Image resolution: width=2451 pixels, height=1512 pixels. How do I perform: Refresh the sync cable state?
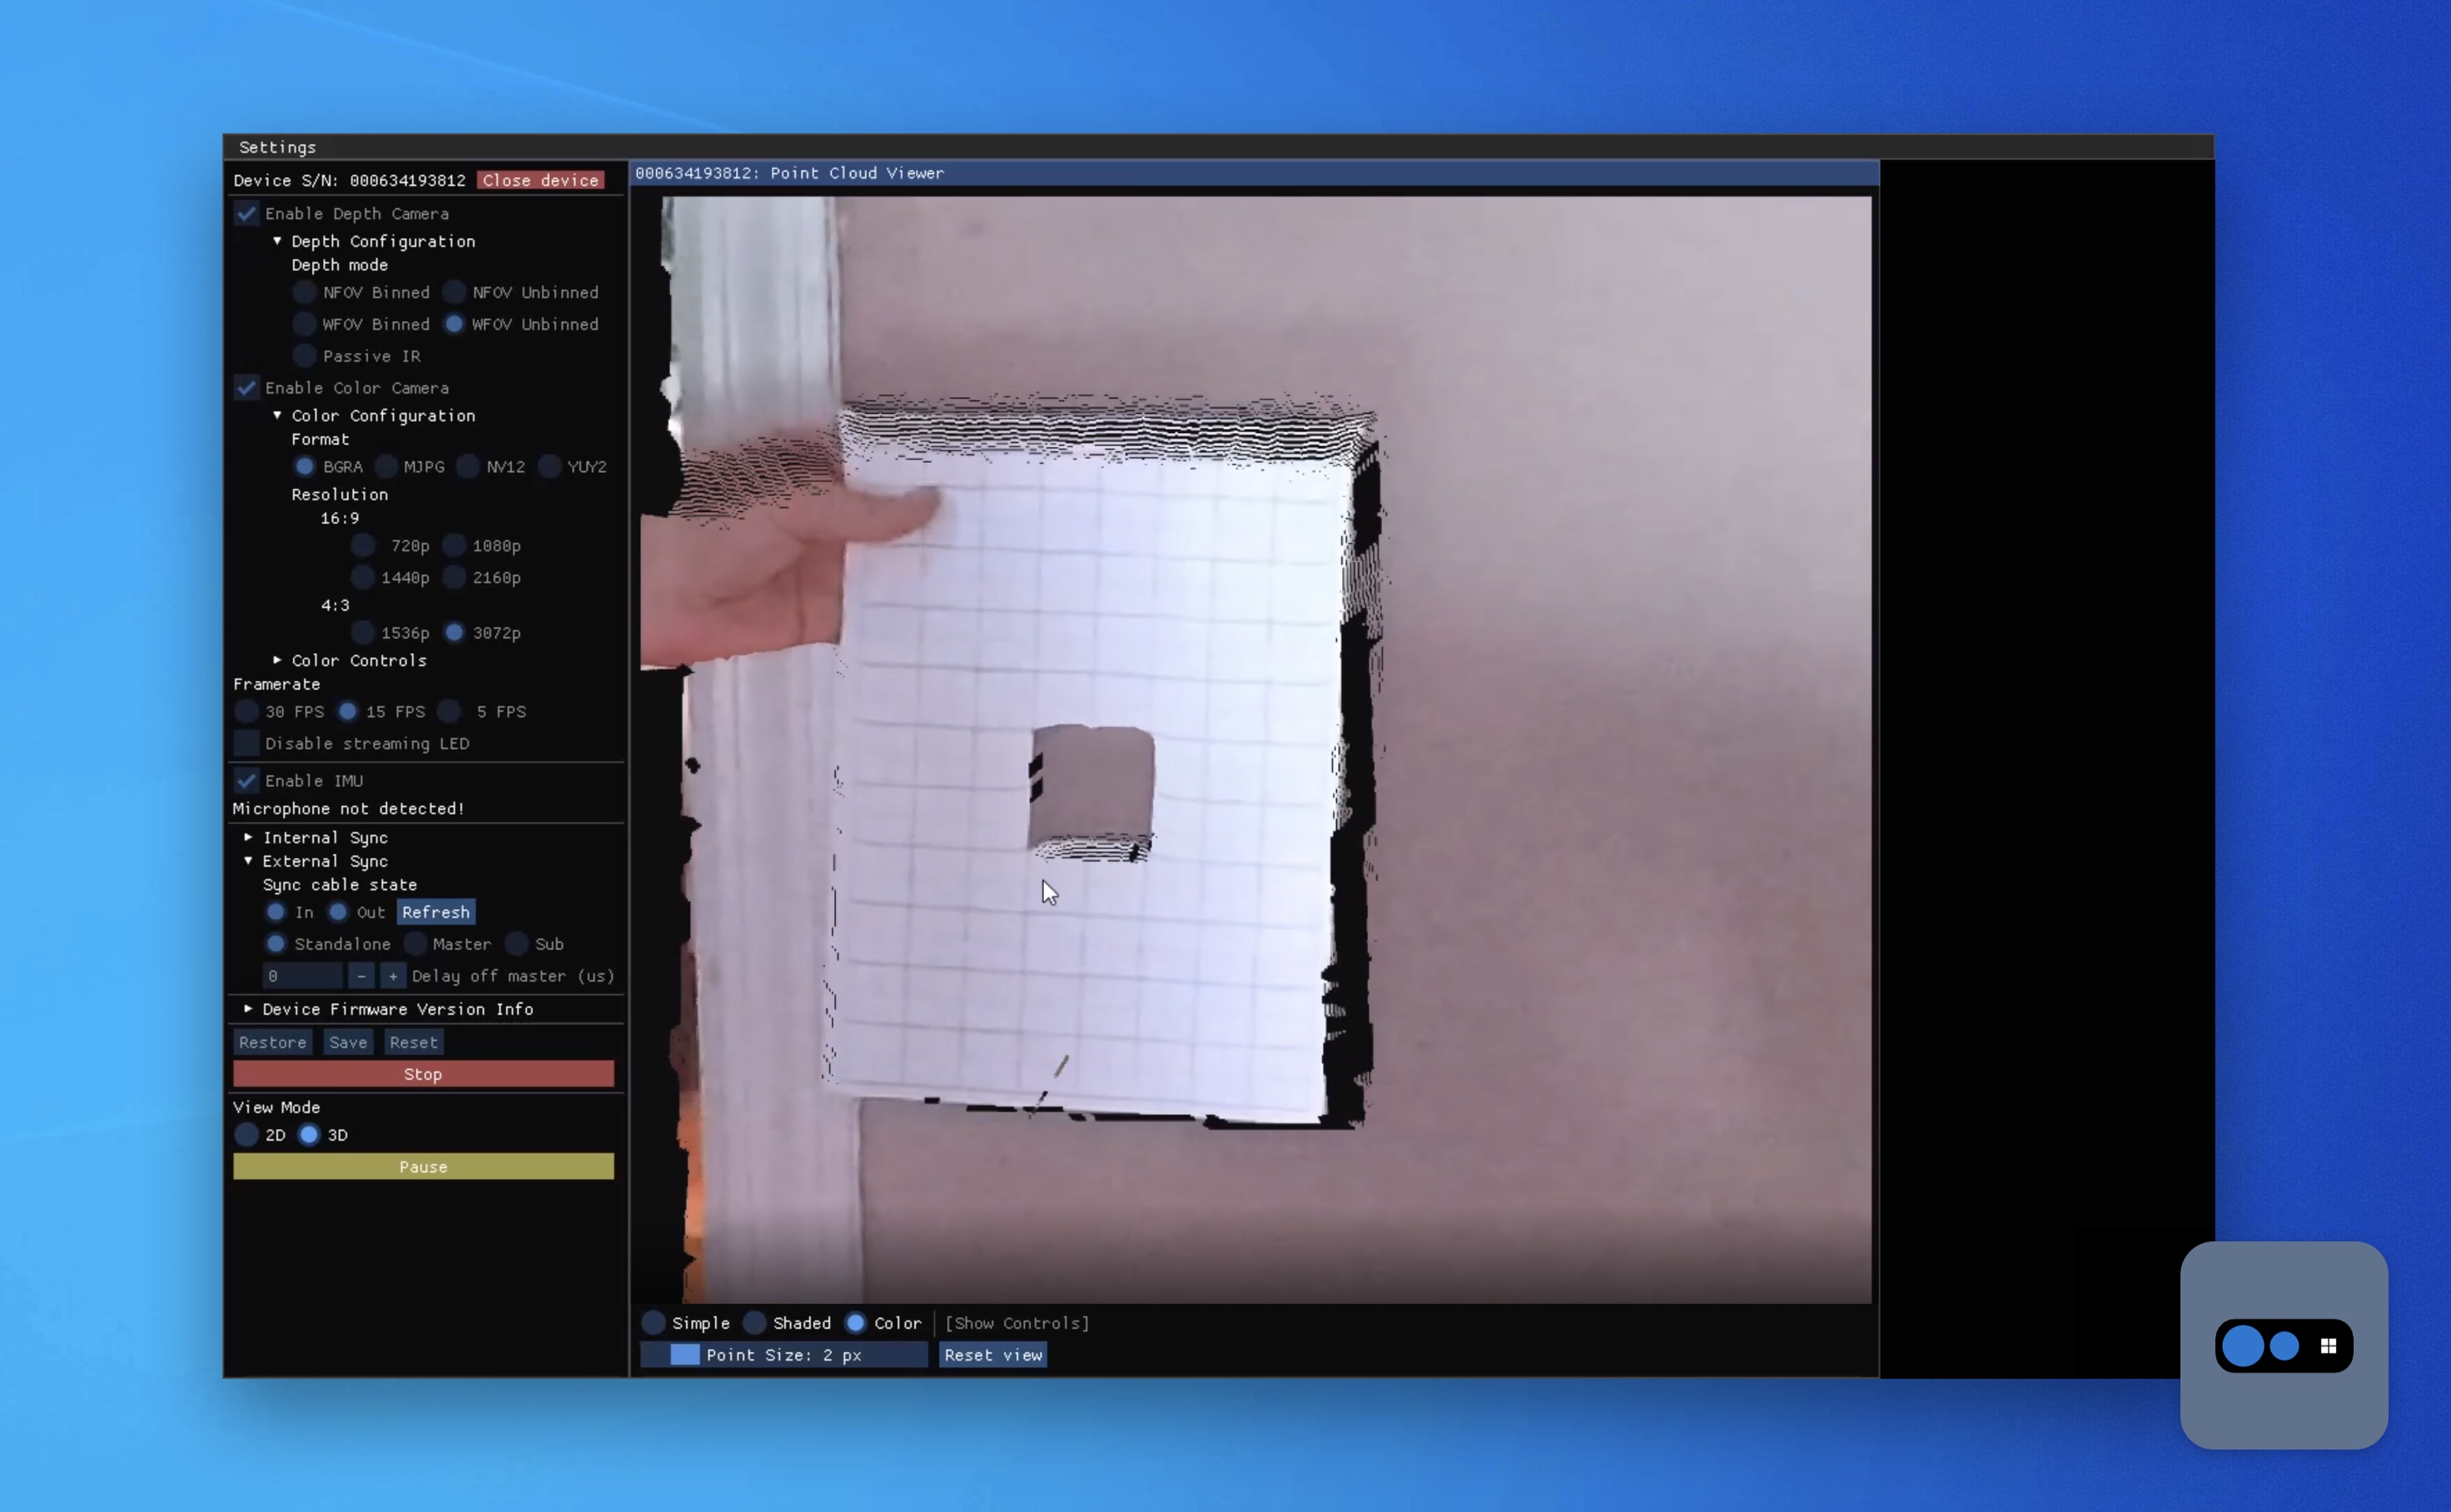point(435,912)
